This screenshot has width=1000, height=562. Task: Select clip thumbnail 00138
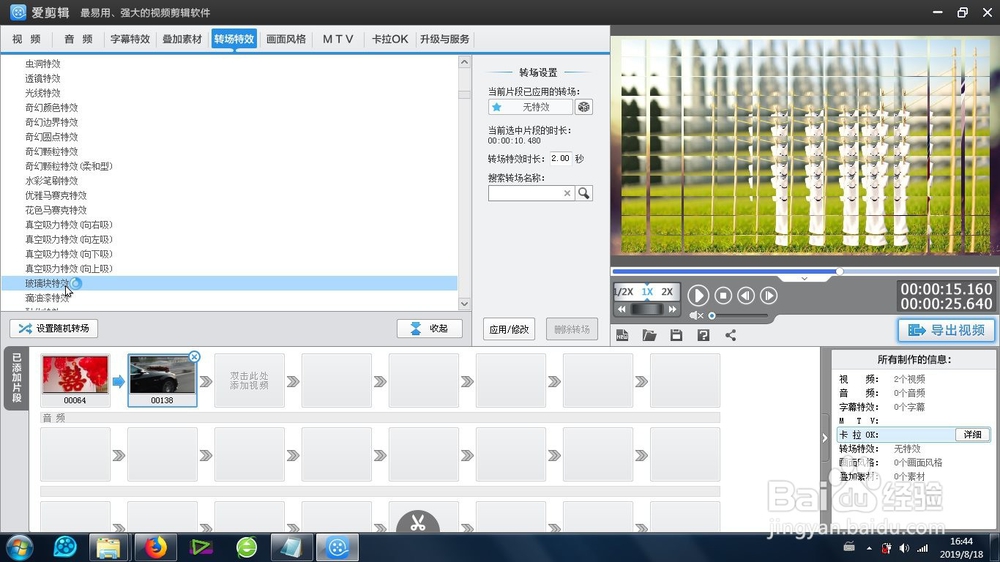pyautogui.click(x=163, y=380)
